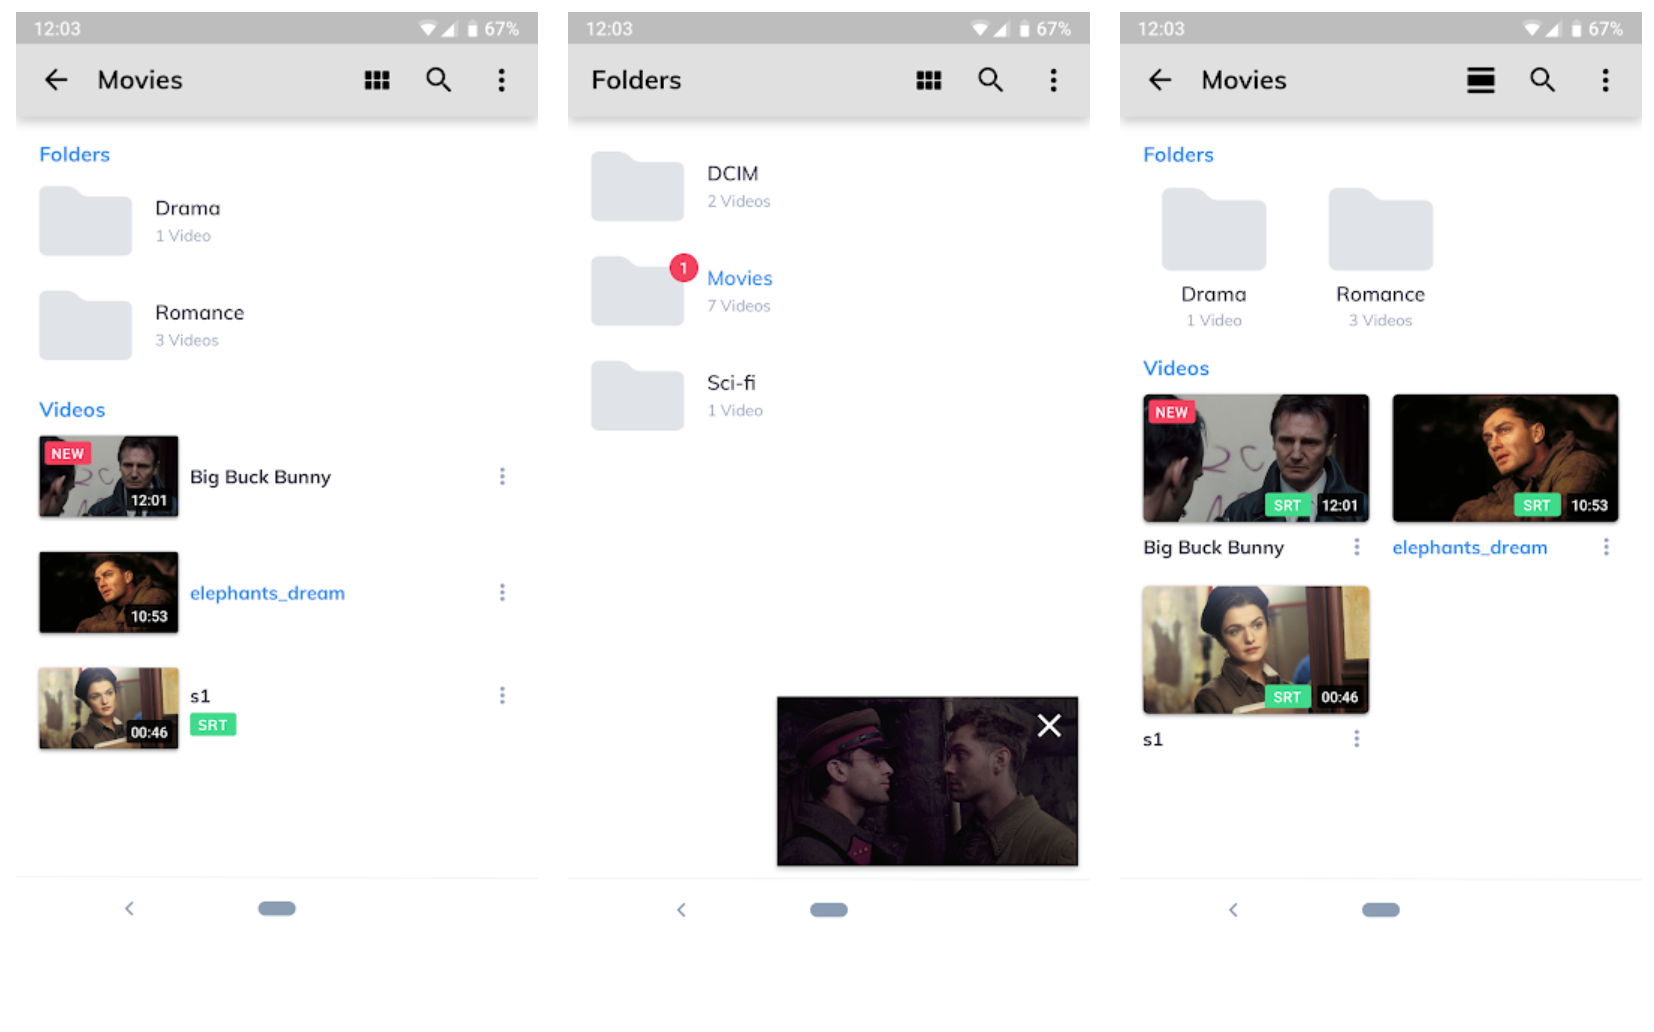
Task: Open search on the Folders screen
Action: click(x=991, y=80)
